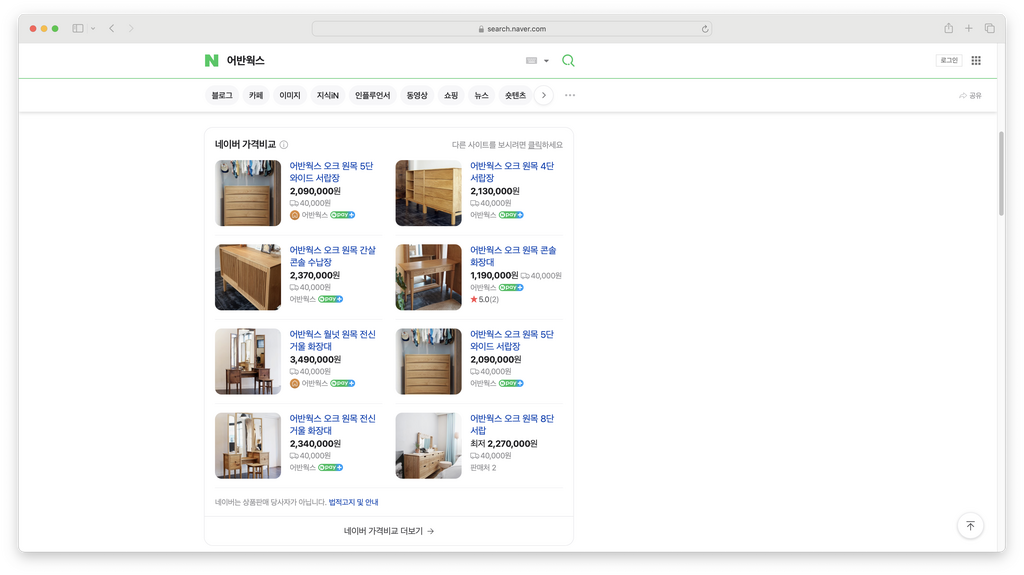Click the page vertical scrollbar

pos(1001,173)
